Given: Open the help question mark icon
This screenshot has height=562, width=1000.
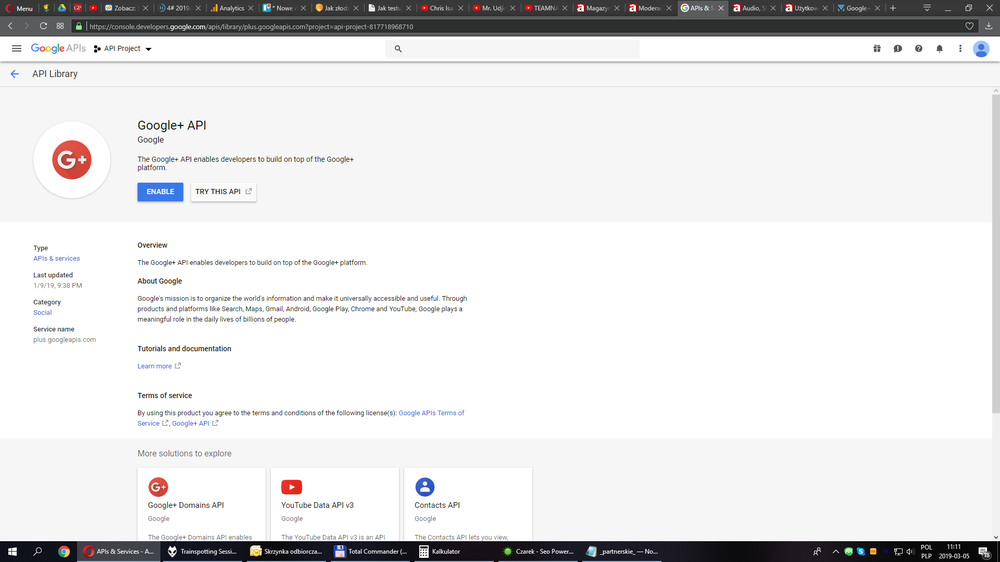Looking at the screenshot, I should tap(918, 48).
